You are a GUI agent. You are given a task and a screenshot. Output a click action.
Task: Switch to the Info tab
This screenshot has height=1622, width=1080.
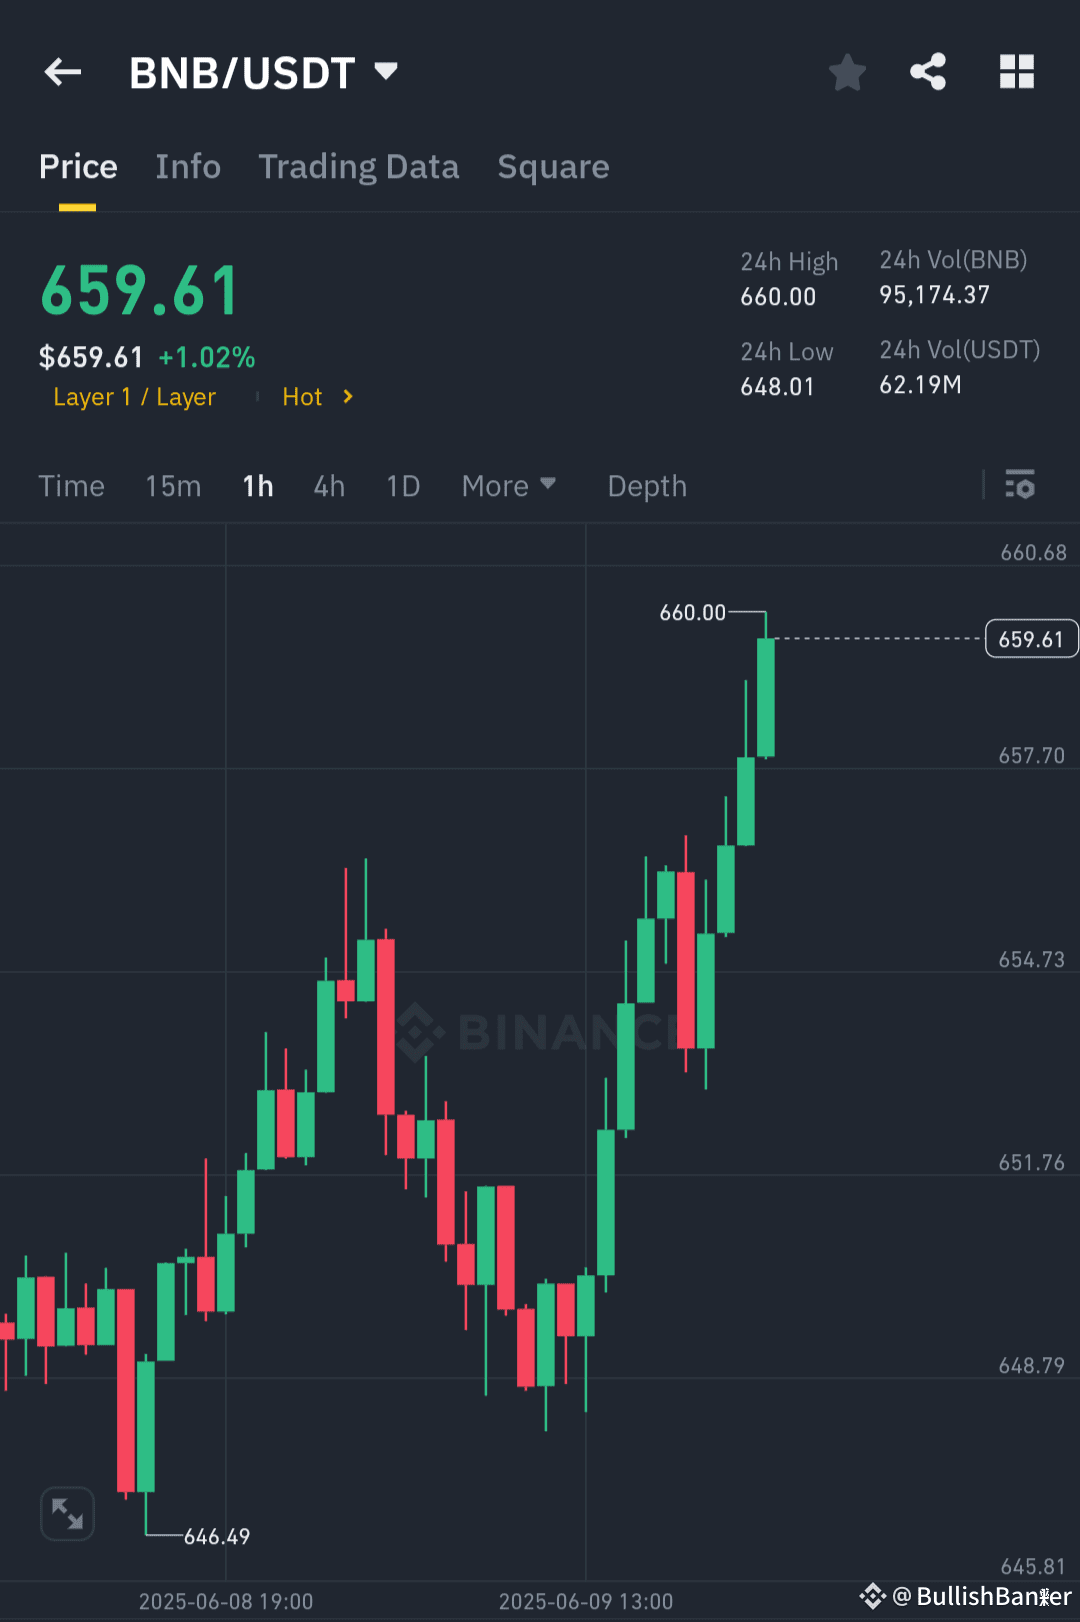click(x=188, y=167)
